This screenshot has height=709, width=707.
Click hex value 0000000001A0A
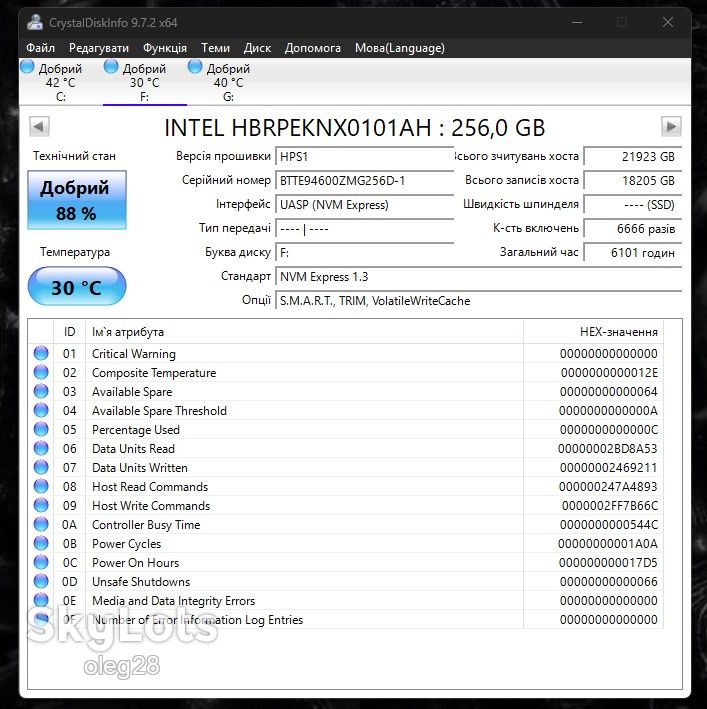(608, 544)
